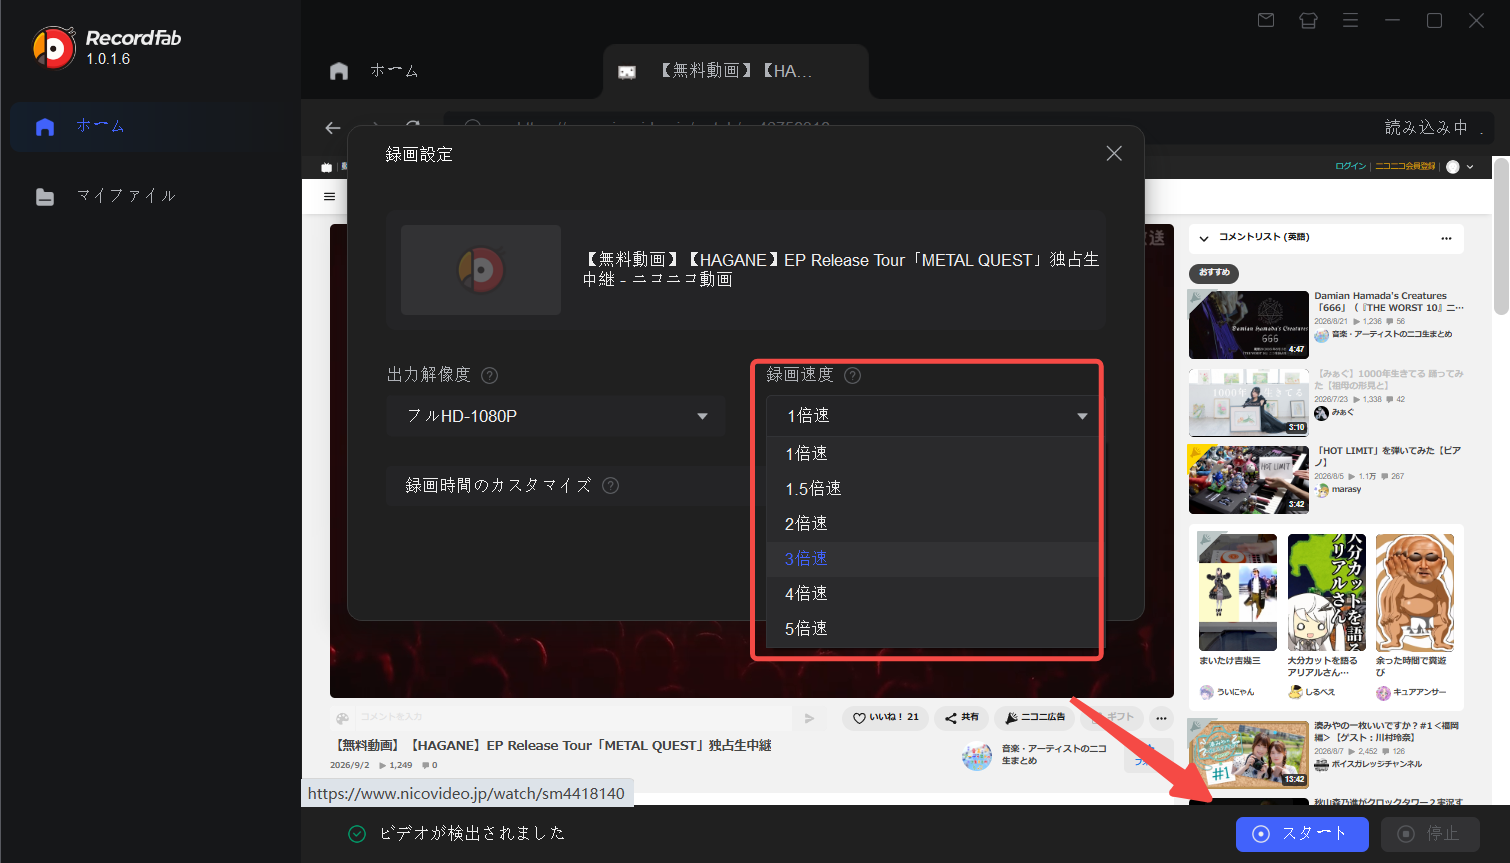1510x863 pixels.
Task: Open the 1000年生きてる video thumbnail
Action: [x=1249, y=403]
